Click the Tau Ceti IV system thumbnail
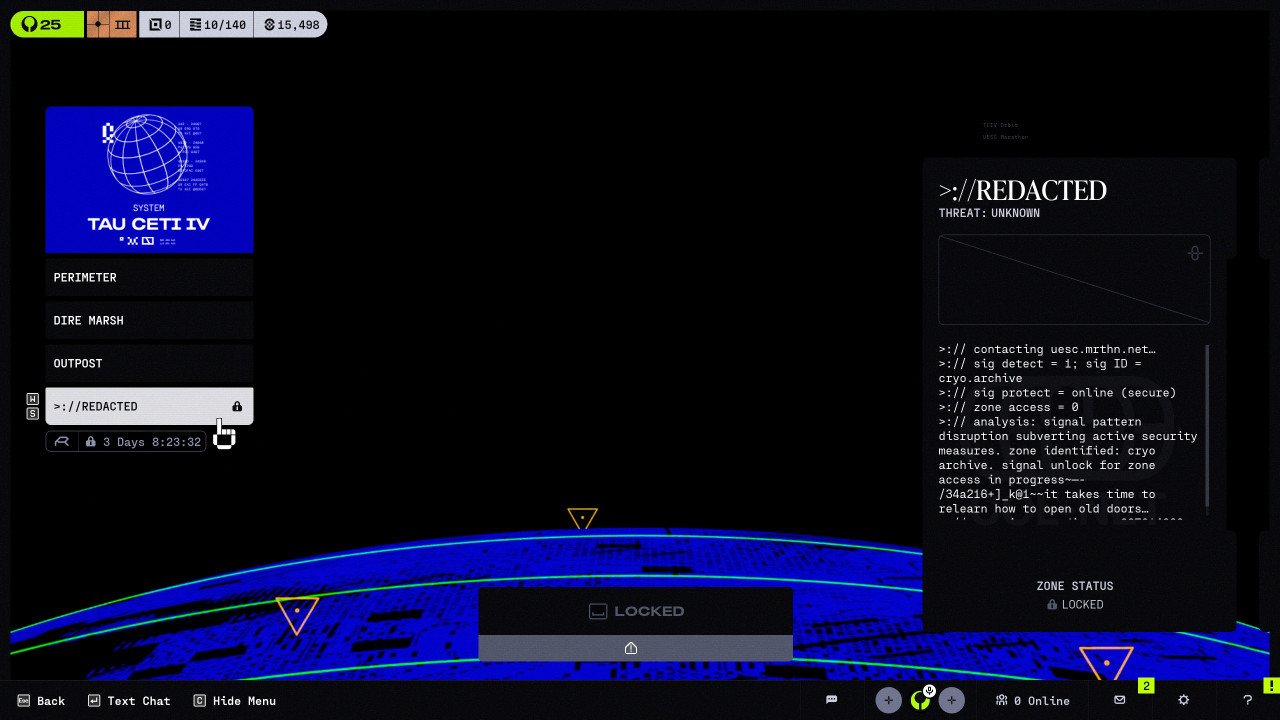1280x720 pixels. 149,179
